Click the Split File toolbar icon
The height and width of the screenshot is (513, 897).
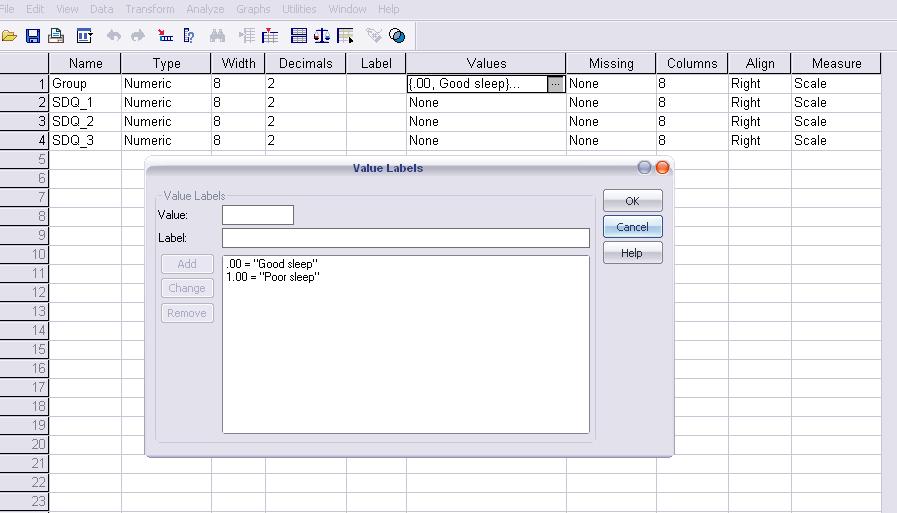coord(298,36)
